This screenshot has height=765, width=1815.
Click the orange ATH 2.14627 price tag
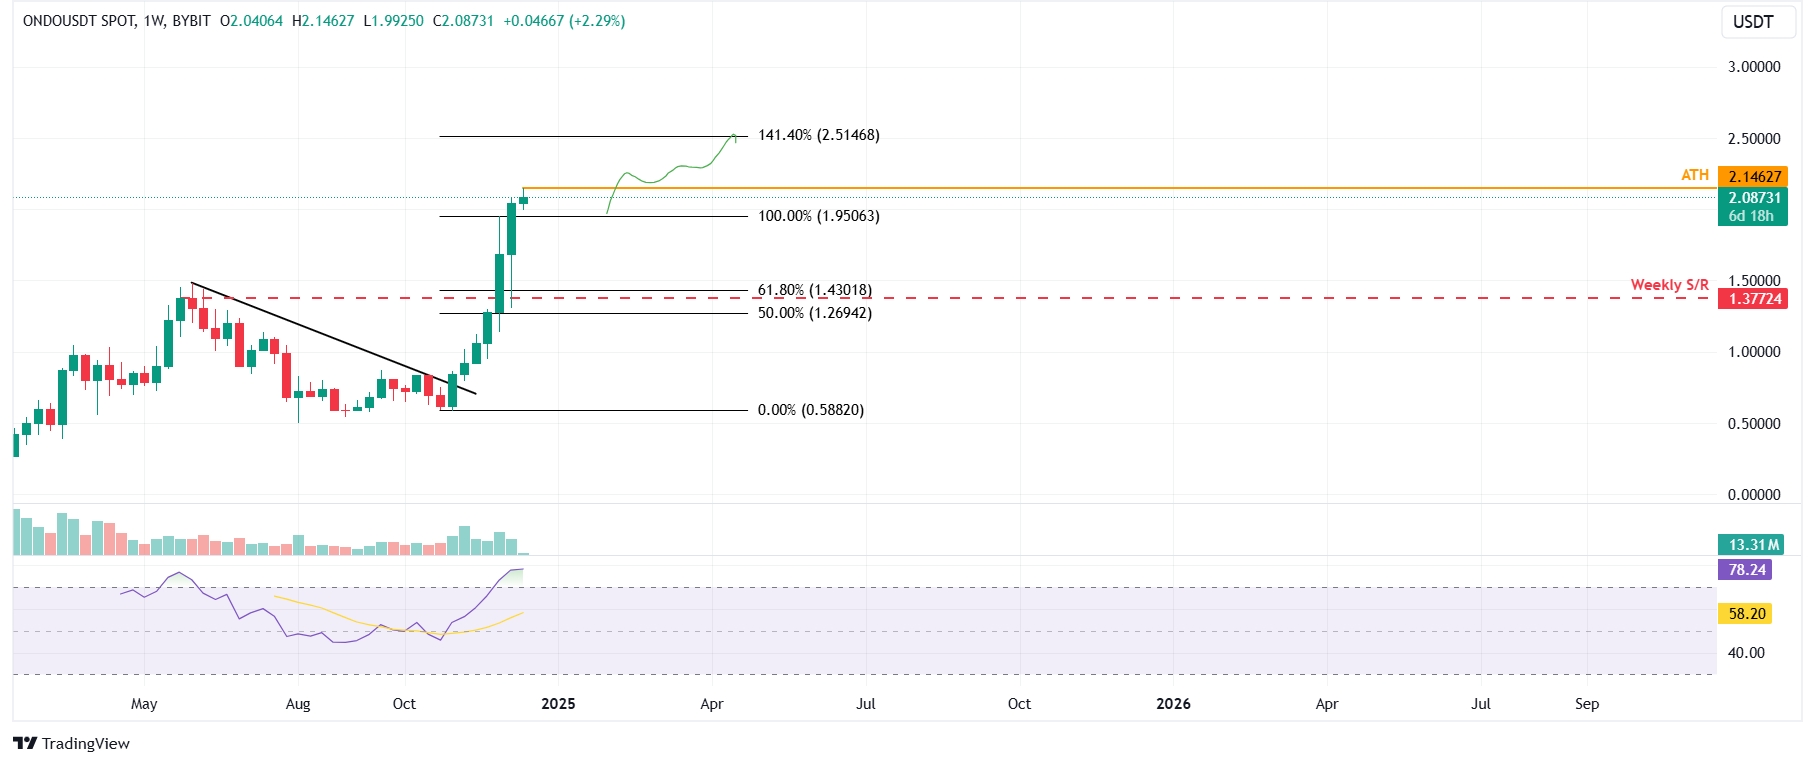pos(1752,177)
